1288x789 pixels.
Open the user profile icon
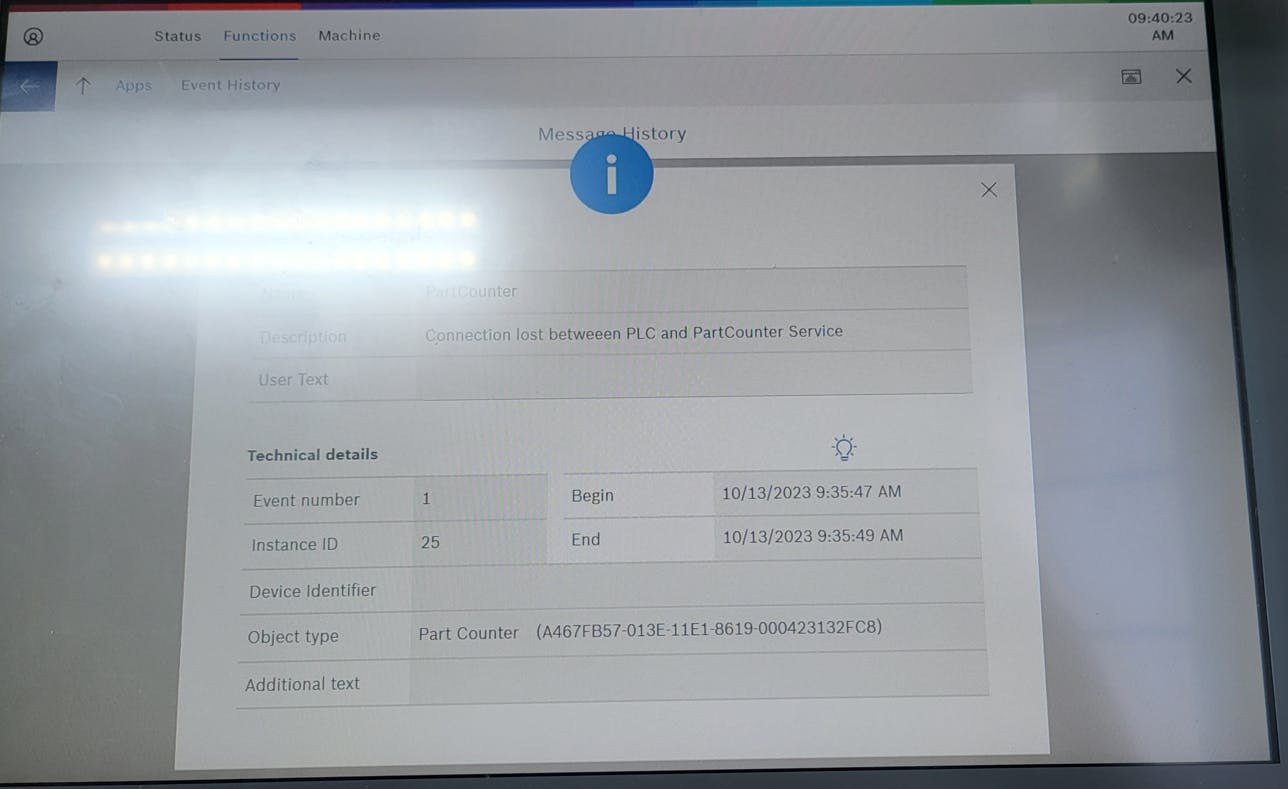coord(33,37)
